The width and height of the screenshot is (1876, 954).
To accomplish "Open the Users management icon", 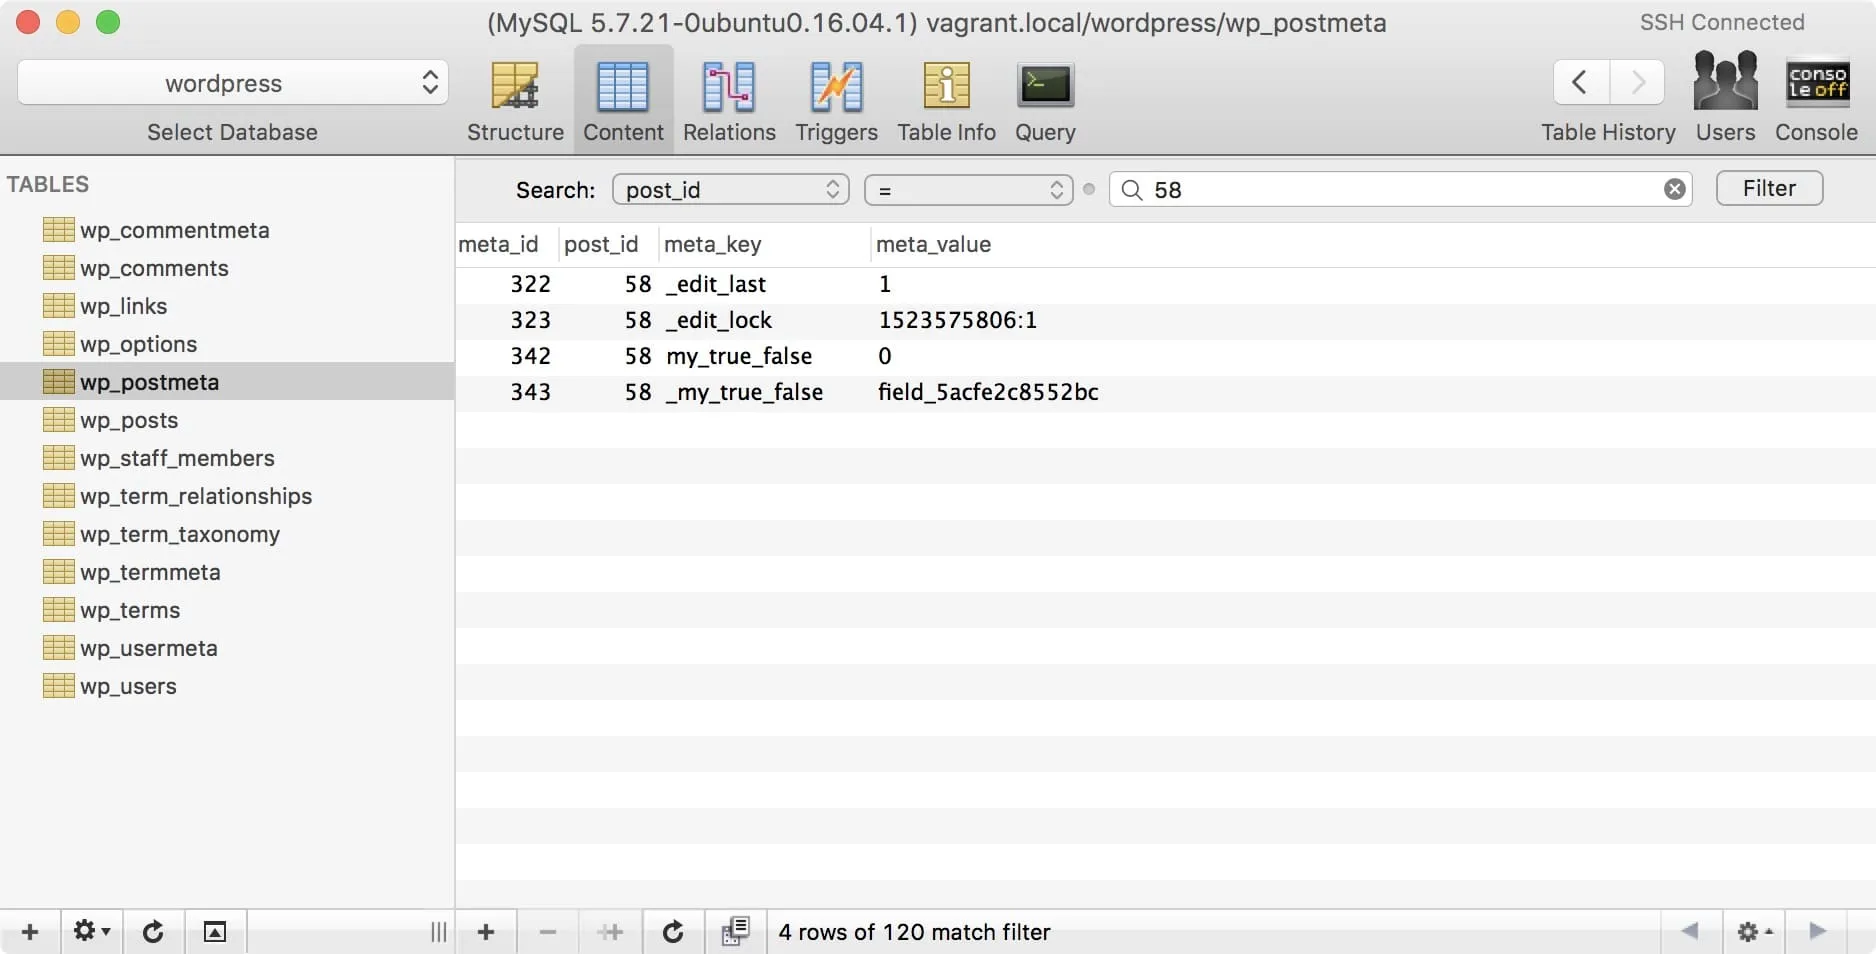I will 1725,82.
